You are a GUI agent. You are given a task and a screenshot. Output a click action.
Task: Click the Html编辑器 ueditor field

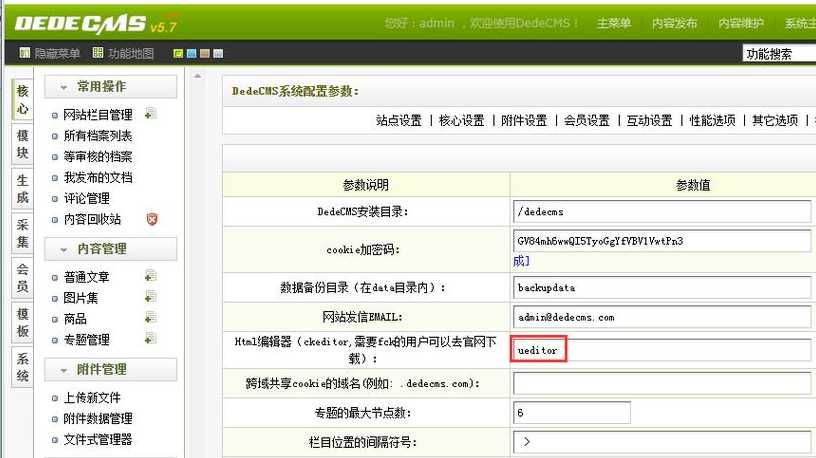[x=662, y=350]
